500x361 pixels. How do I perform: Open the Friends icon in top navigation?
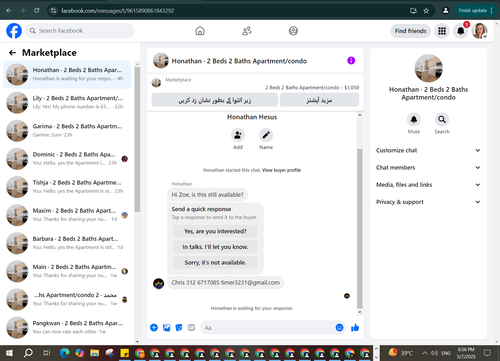coord(247,31)
